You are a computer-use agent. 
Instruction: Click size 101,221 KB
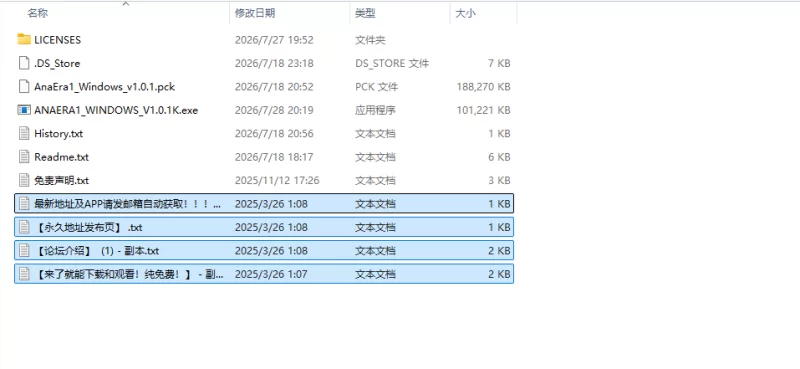pyautogui.click(x=483, y=110)
